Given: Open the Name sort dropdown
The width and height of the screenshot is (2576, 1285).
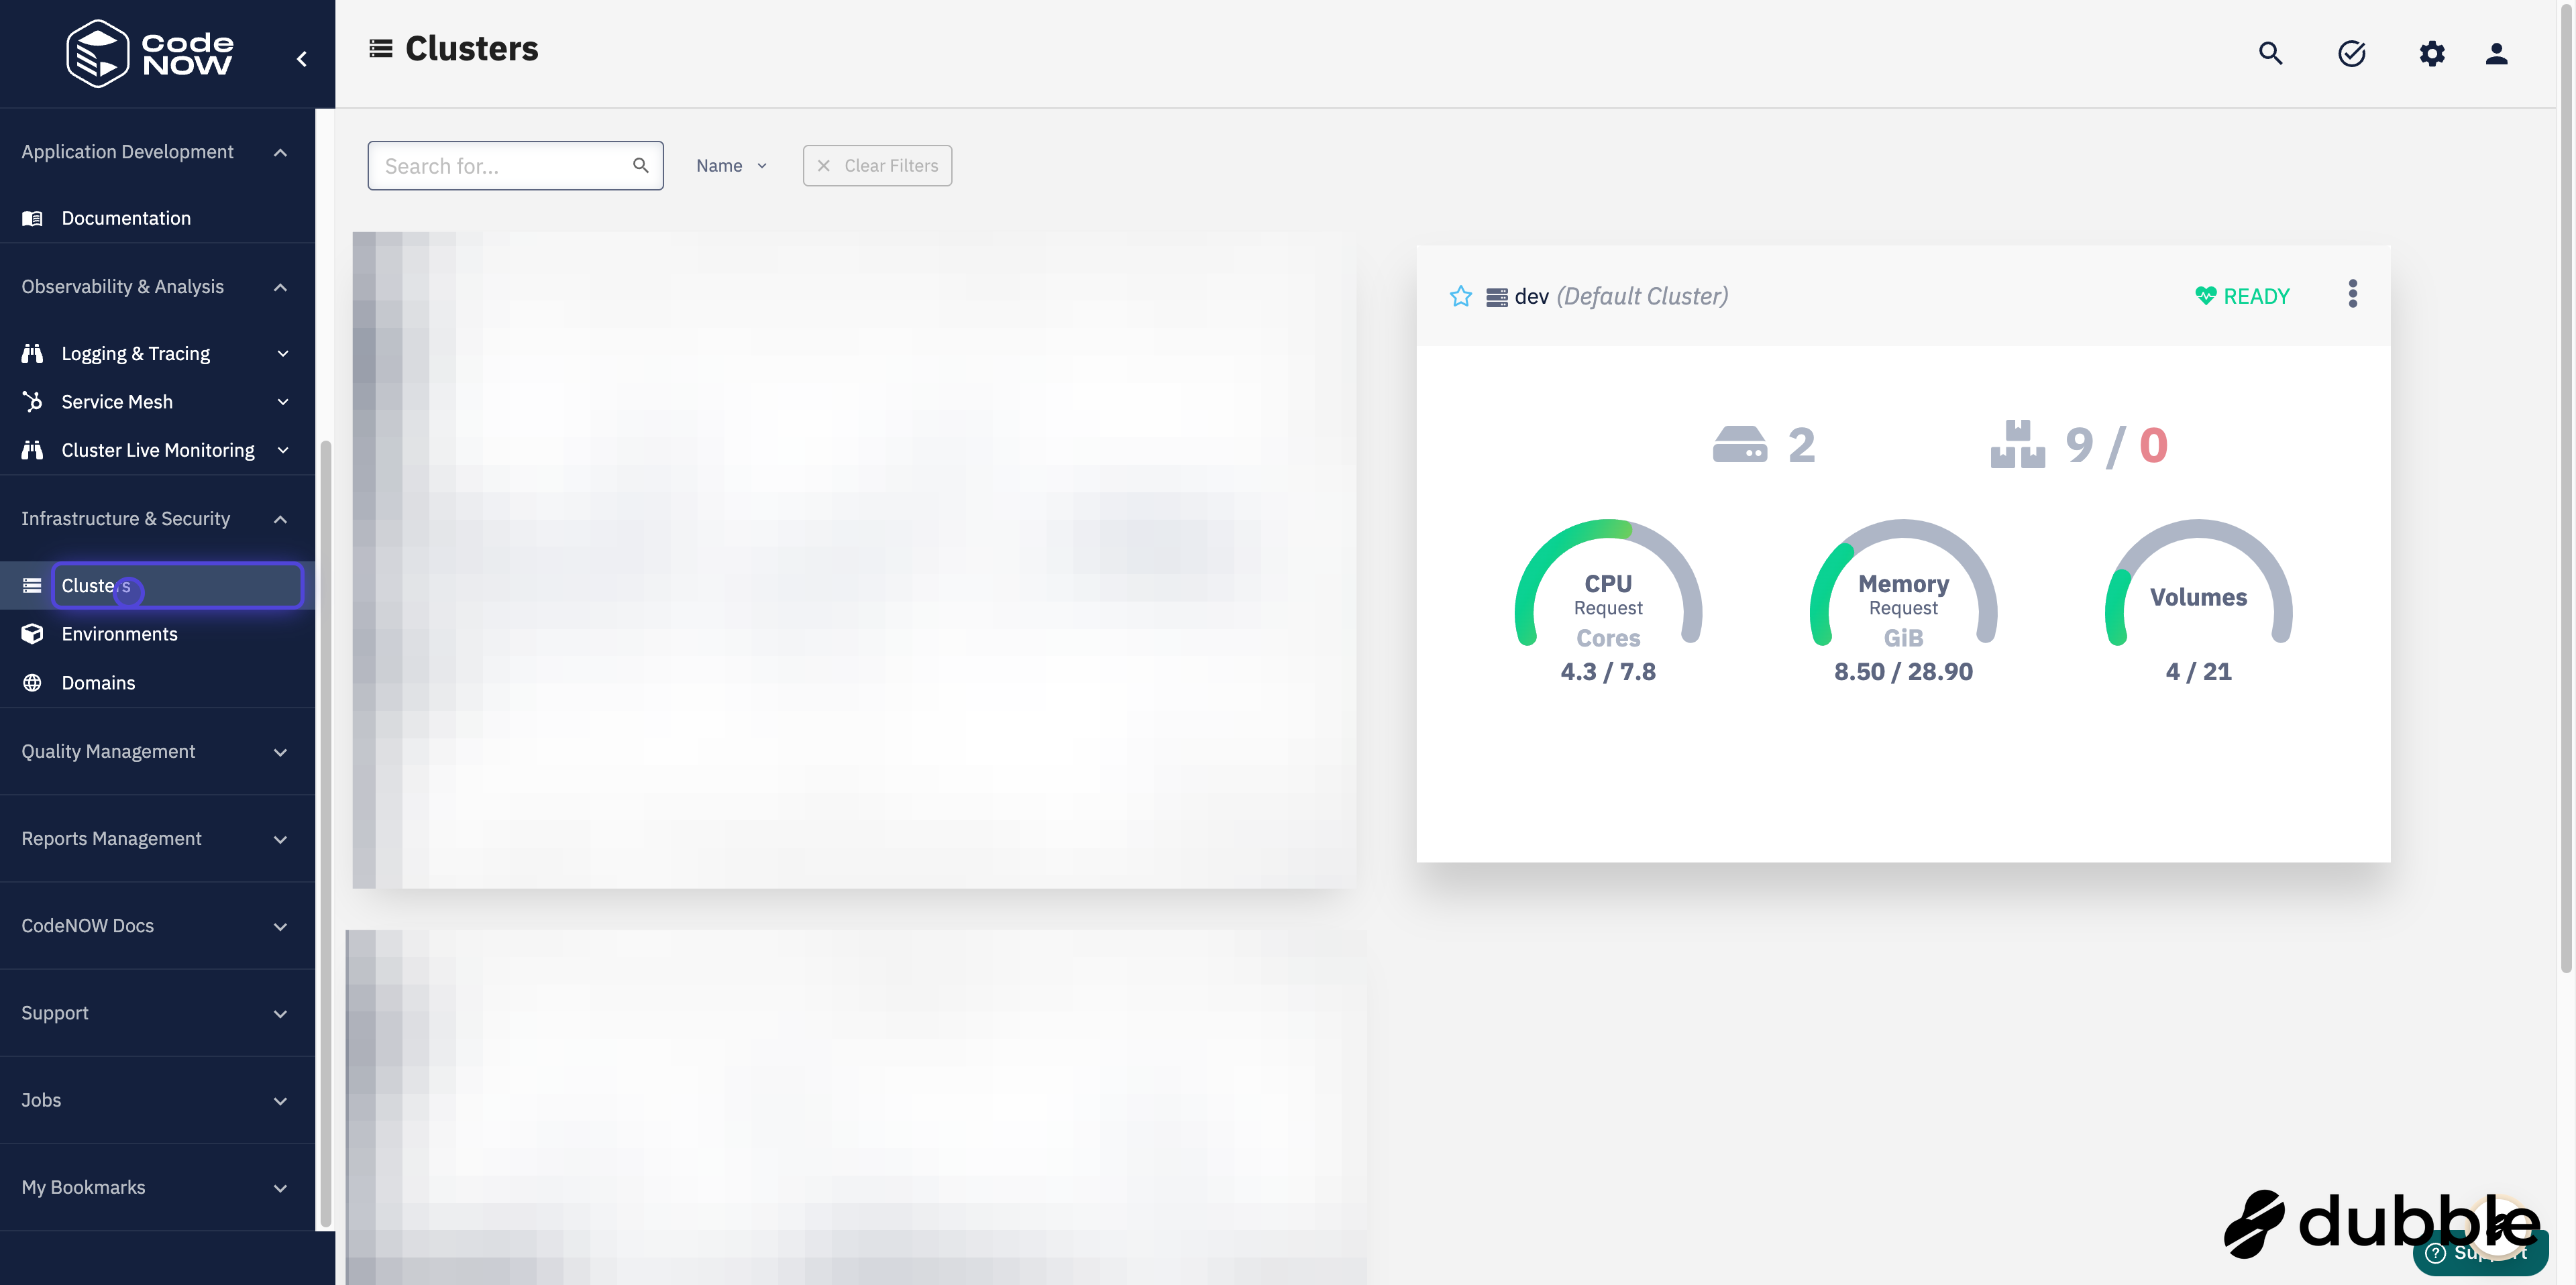Looking at the screenshot, I should pos(731,166).
